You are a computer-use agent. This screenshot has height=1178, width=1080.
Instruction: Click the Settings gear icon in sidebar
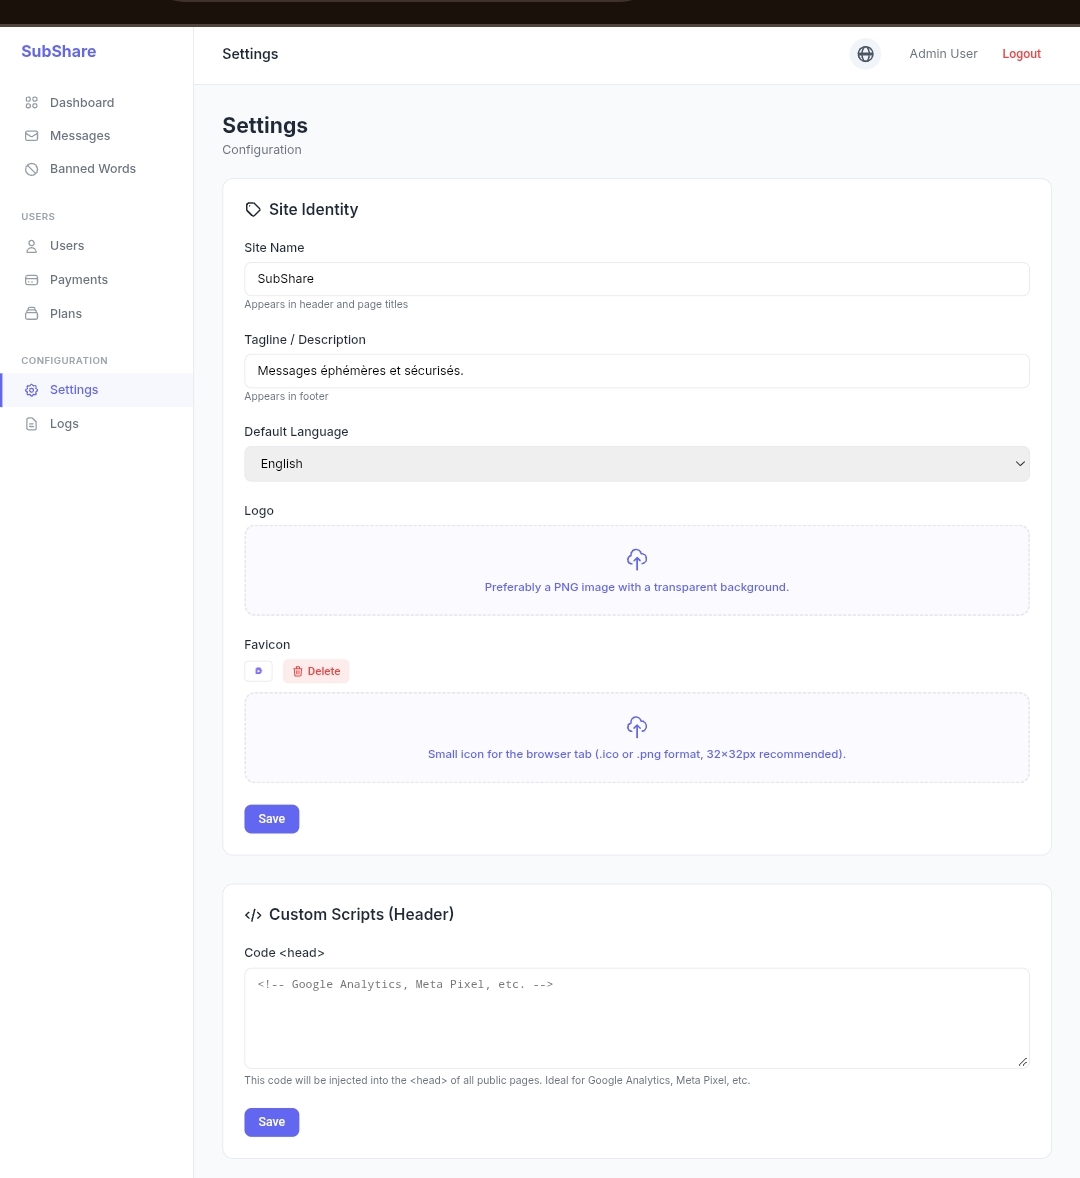tap(32, 390)
